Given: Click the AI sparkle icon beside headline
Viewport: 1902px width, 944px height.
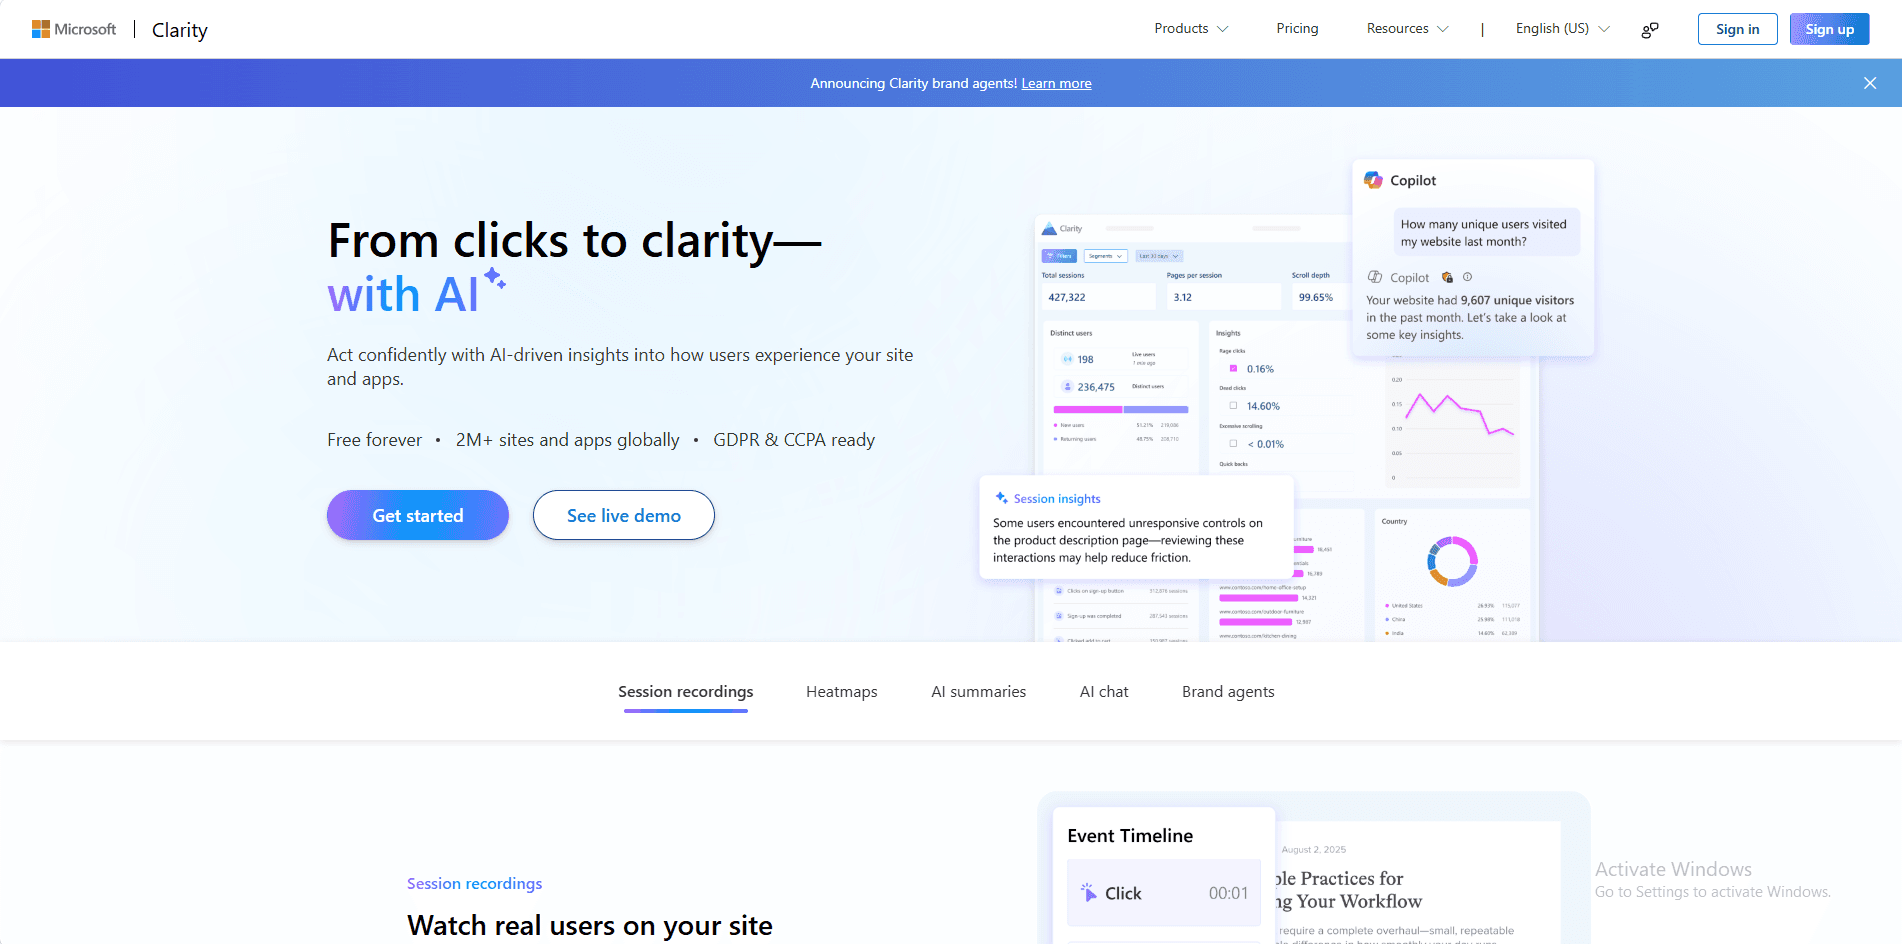Looking at the screenshot, I should [495, 278].
